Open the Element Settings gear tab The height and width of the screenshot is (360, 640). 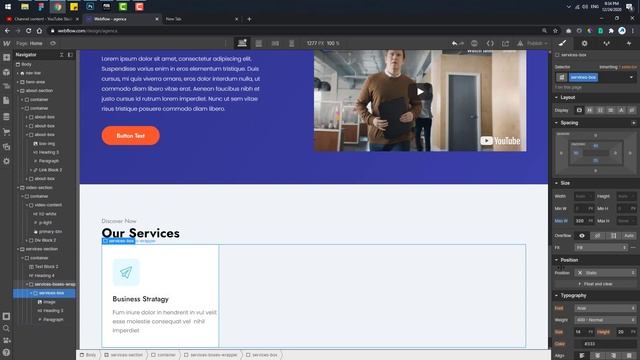point(584,43)
